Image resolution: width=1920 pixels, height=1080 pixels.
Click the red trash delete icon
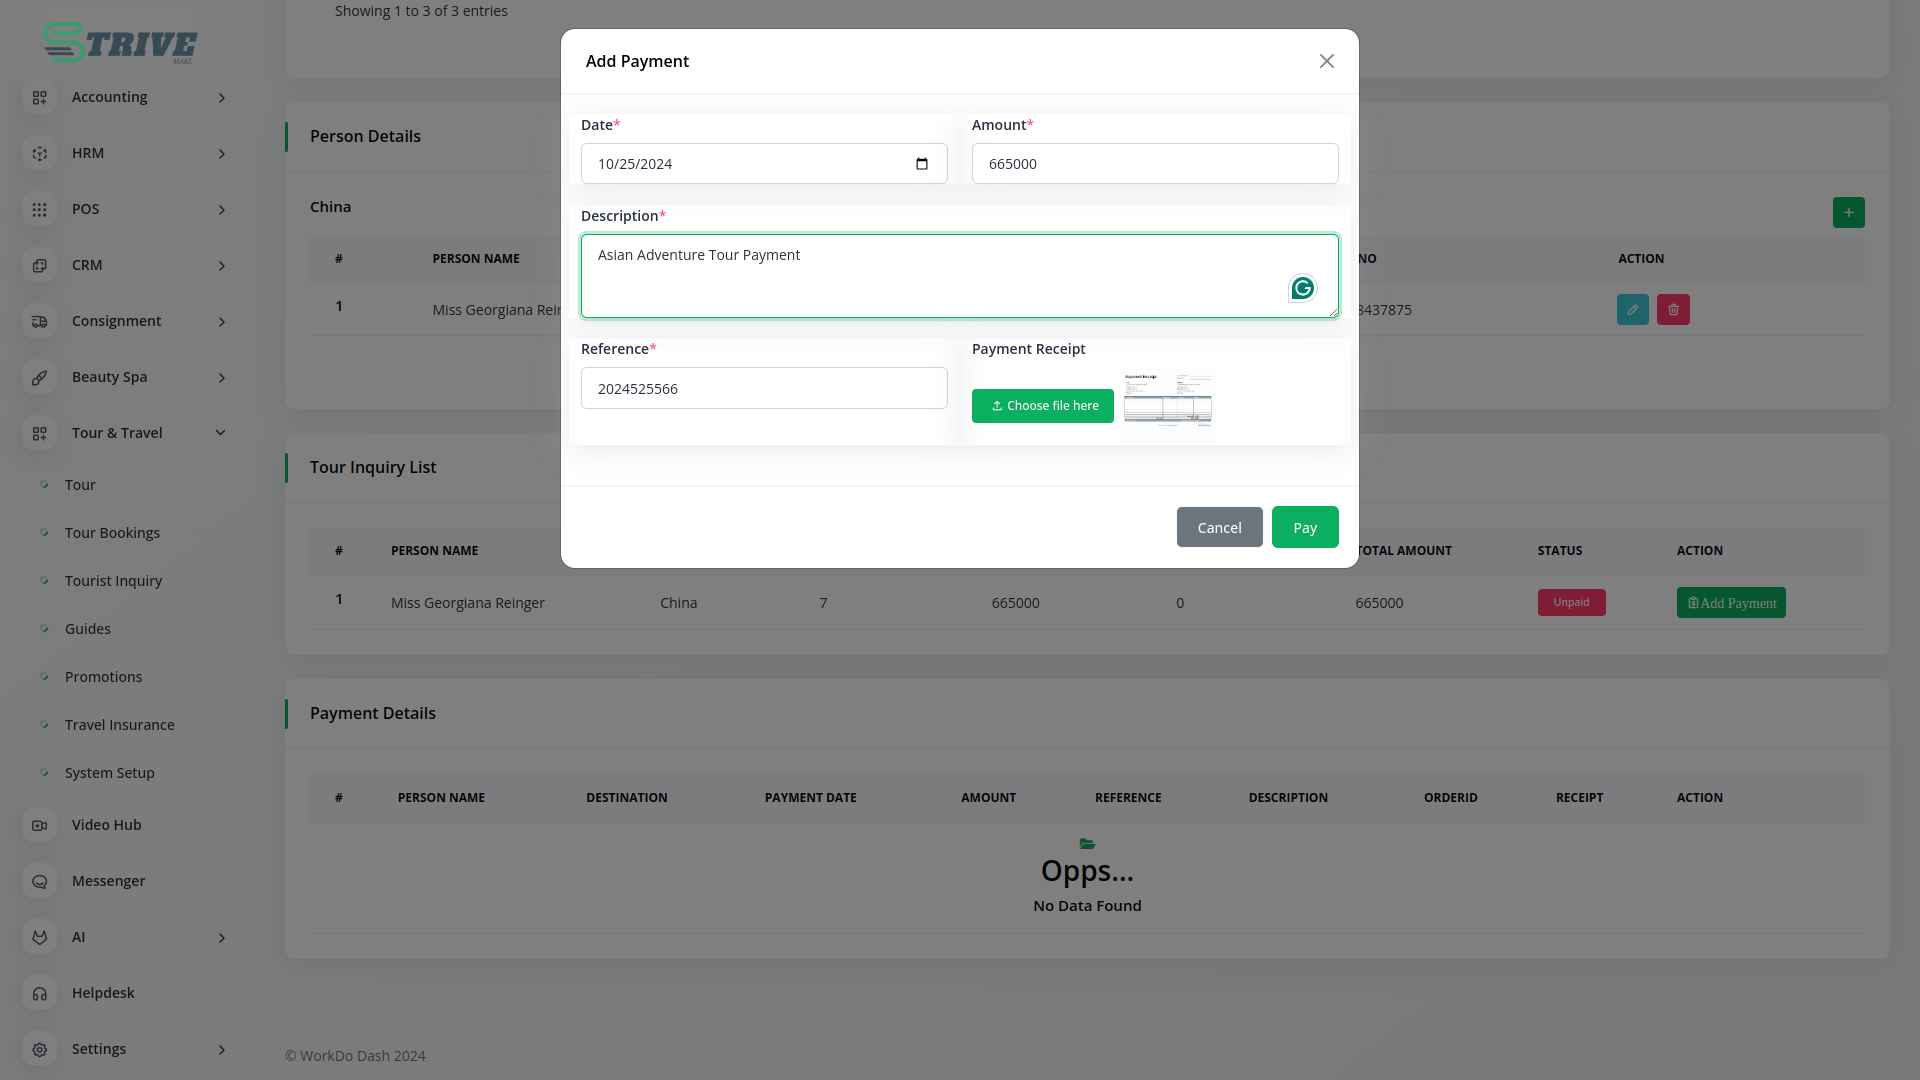click(1673, 310)
